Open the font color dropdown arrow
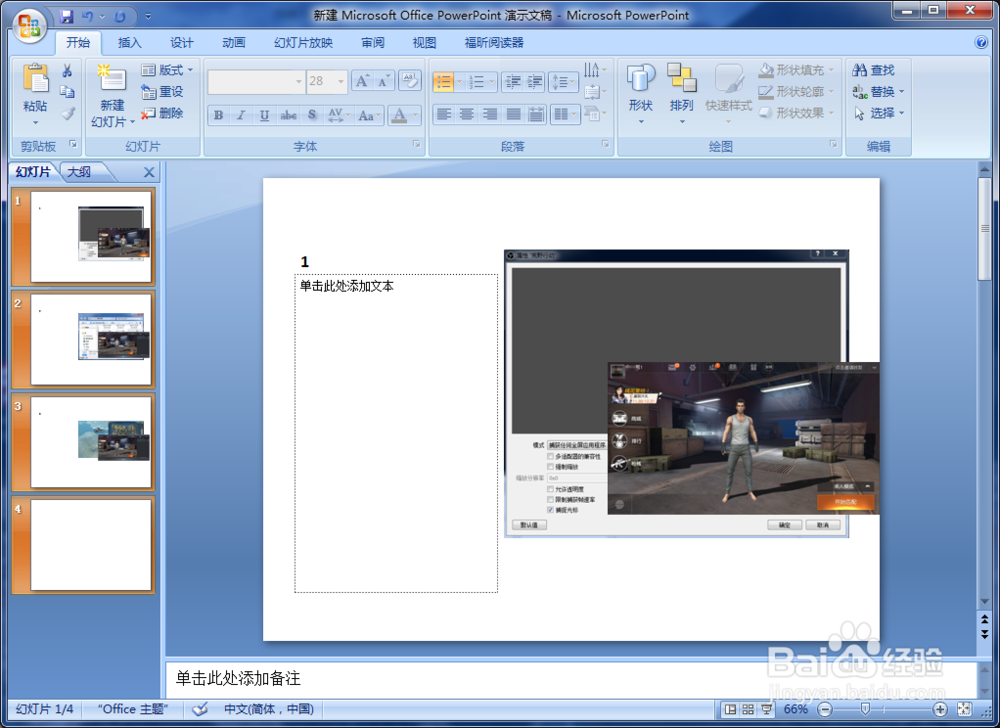Screen dimensions: 1000x728 (416, 115)
